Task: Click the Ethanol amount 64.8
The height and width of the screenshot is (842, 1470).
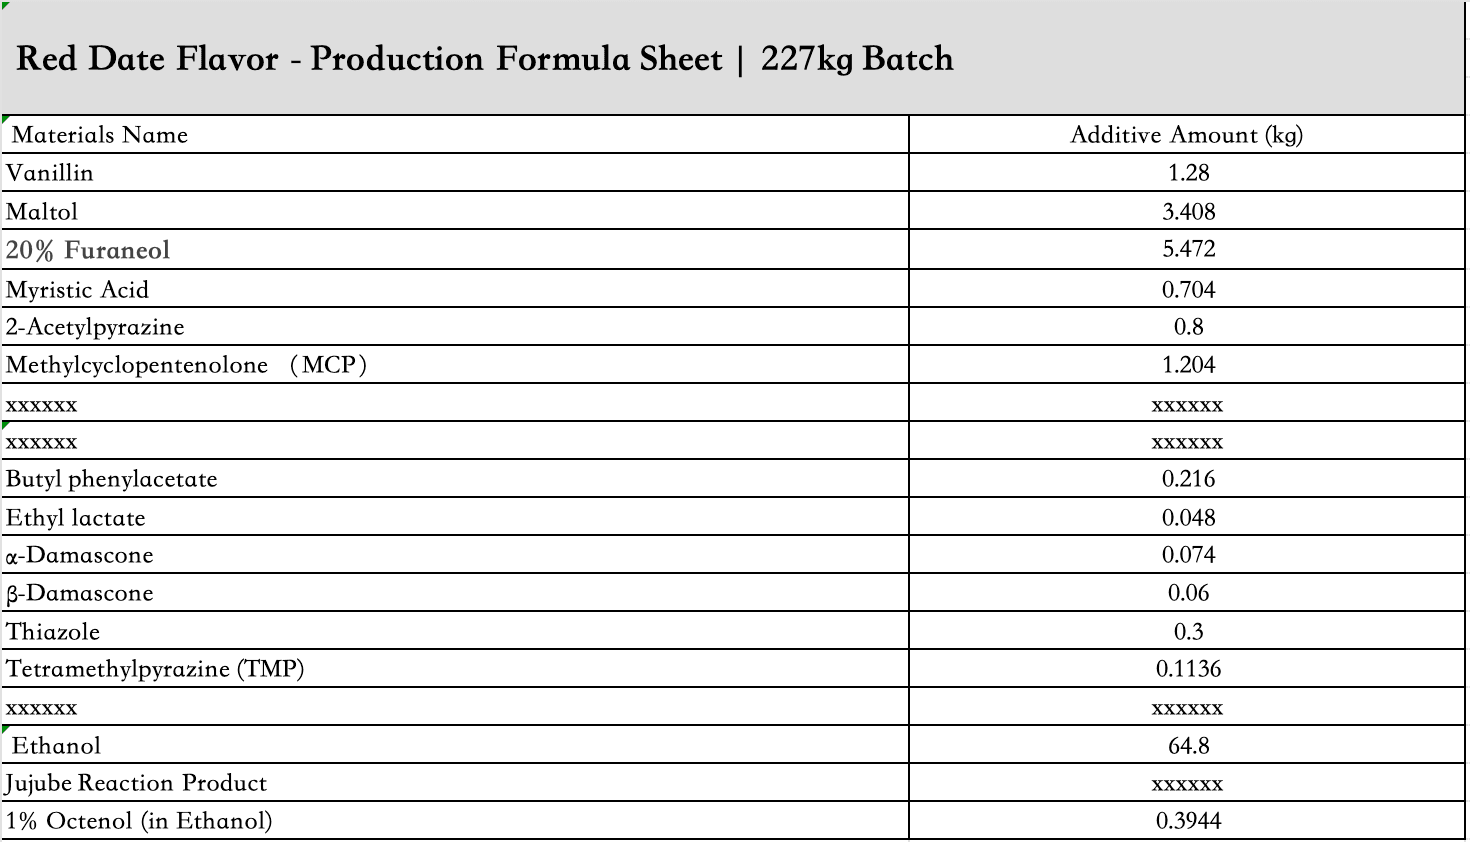Action: tap(1187, 745)
